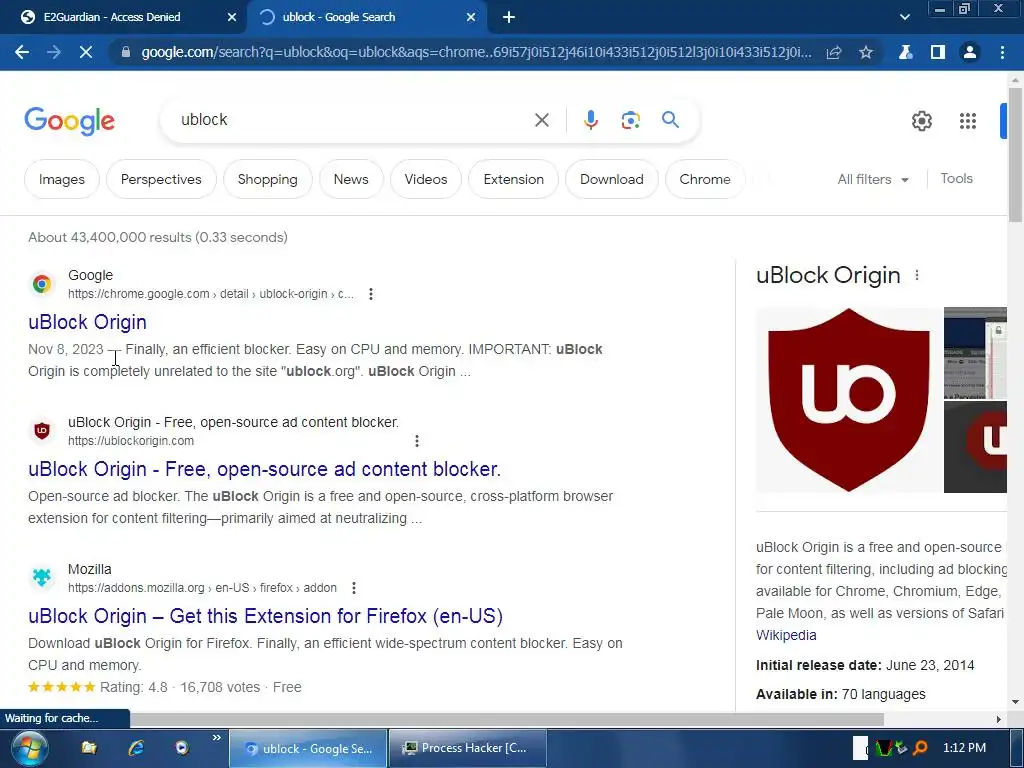The height and width of the screenshot is (768, 1024).
Task: Click the orange magnifier tray icon
Action: 920,748
